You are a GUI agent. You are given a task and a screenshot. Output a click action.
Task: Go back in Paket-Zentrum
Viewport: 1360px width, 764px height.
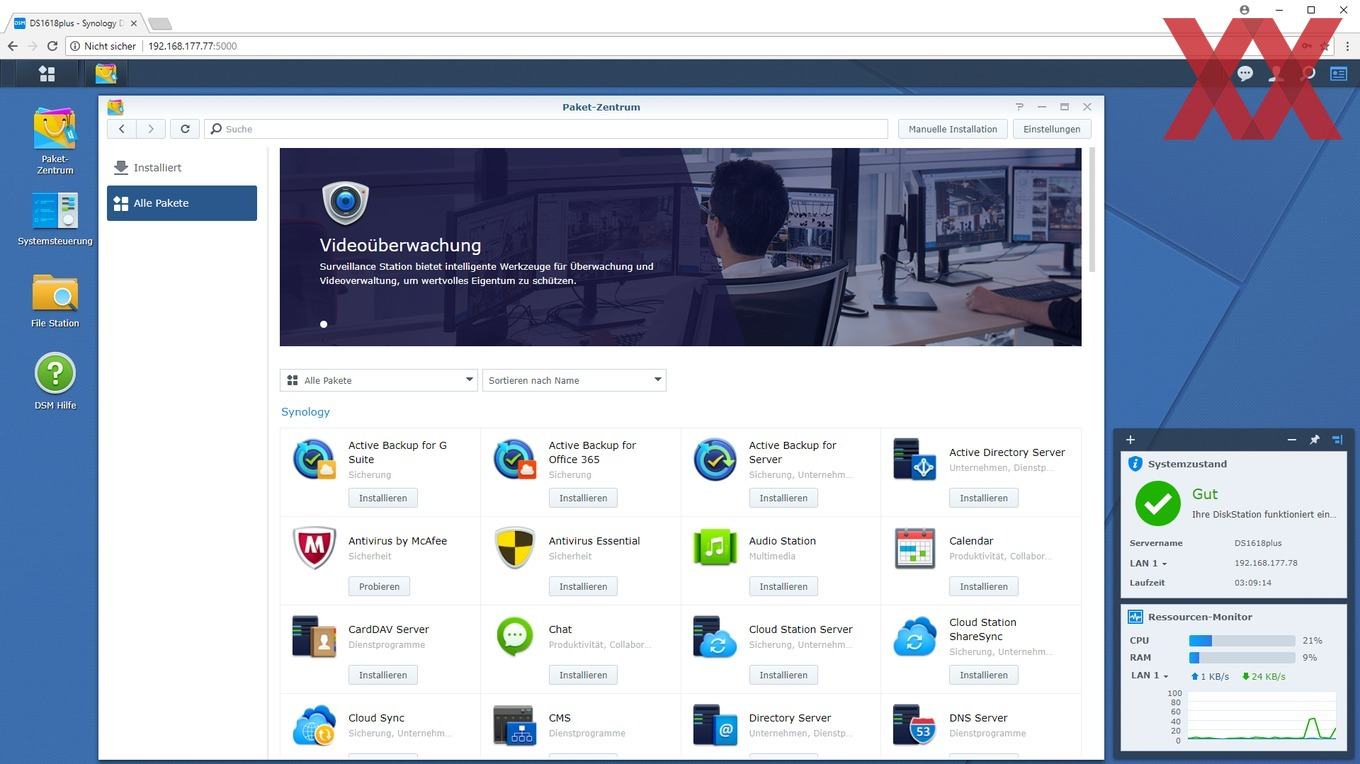121,129
